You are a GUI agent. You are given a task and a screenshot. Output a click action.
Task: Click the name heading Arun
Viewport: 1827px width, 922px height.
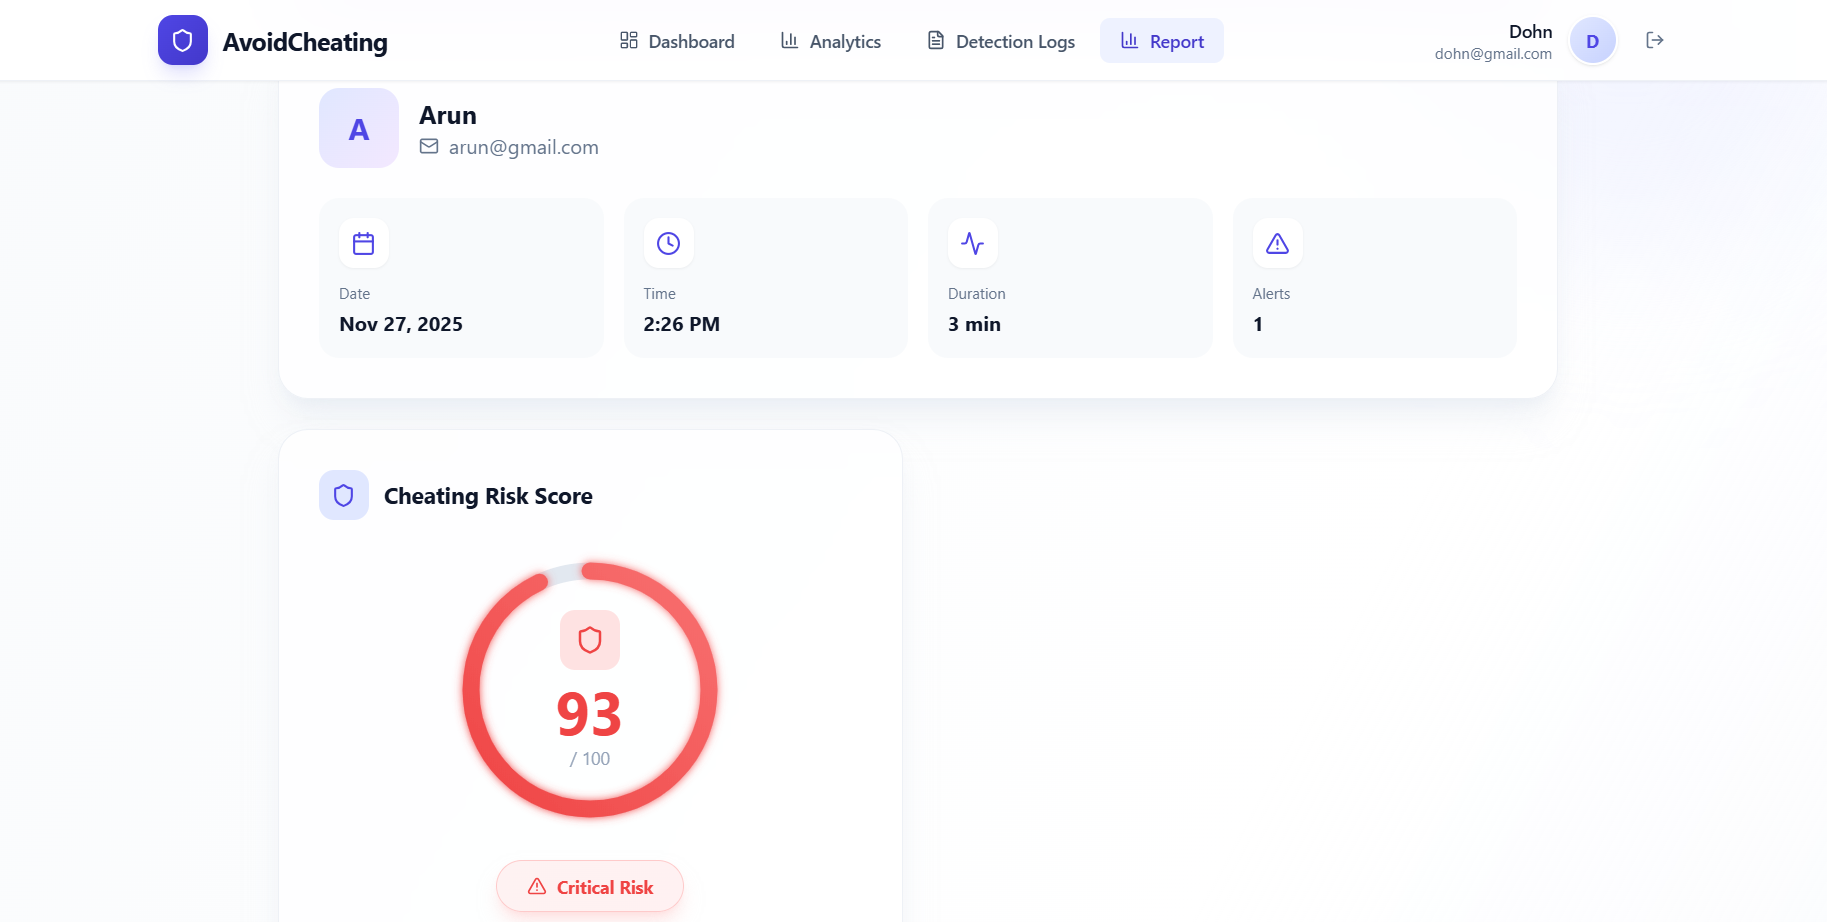click(448, 115)
